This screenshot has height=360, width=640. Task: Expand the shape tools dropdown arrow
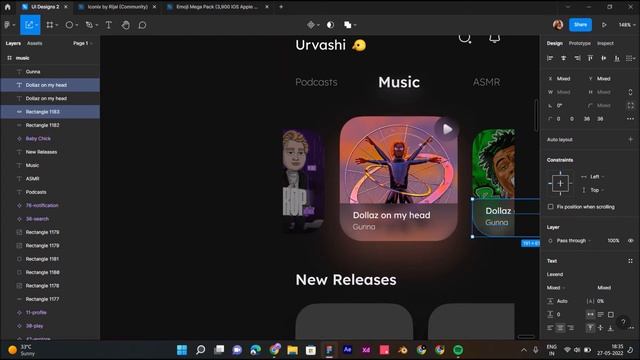click(x=76, y=25)
